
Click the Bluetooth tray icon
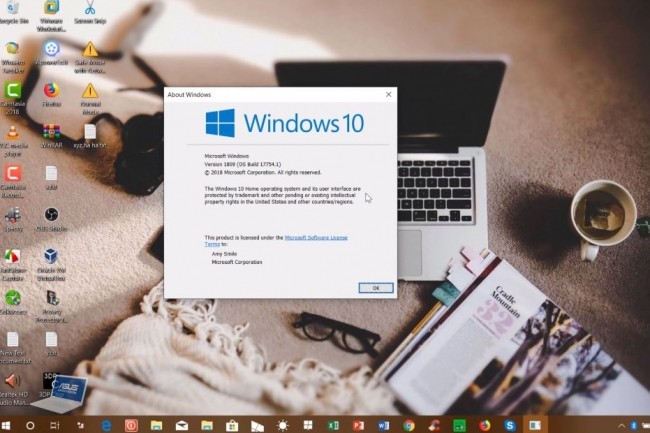pos(633,426)
